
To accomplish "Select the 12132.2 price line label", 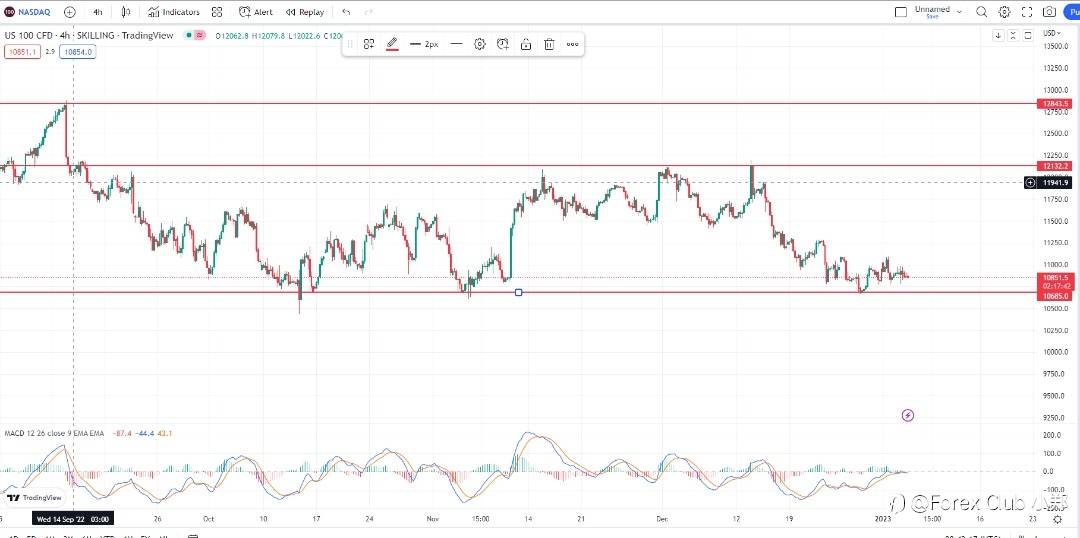I will pos(1054,166).
